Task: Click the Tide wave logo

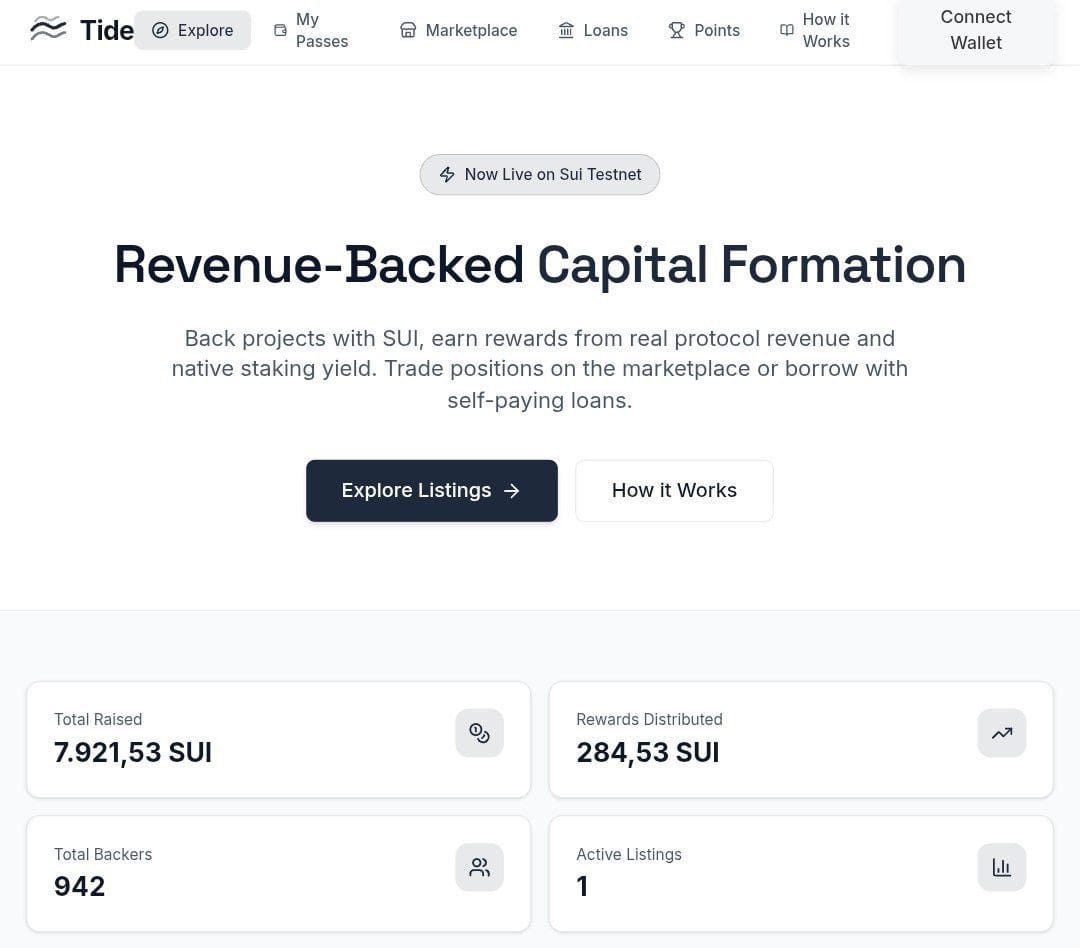Action: point(47,30)
